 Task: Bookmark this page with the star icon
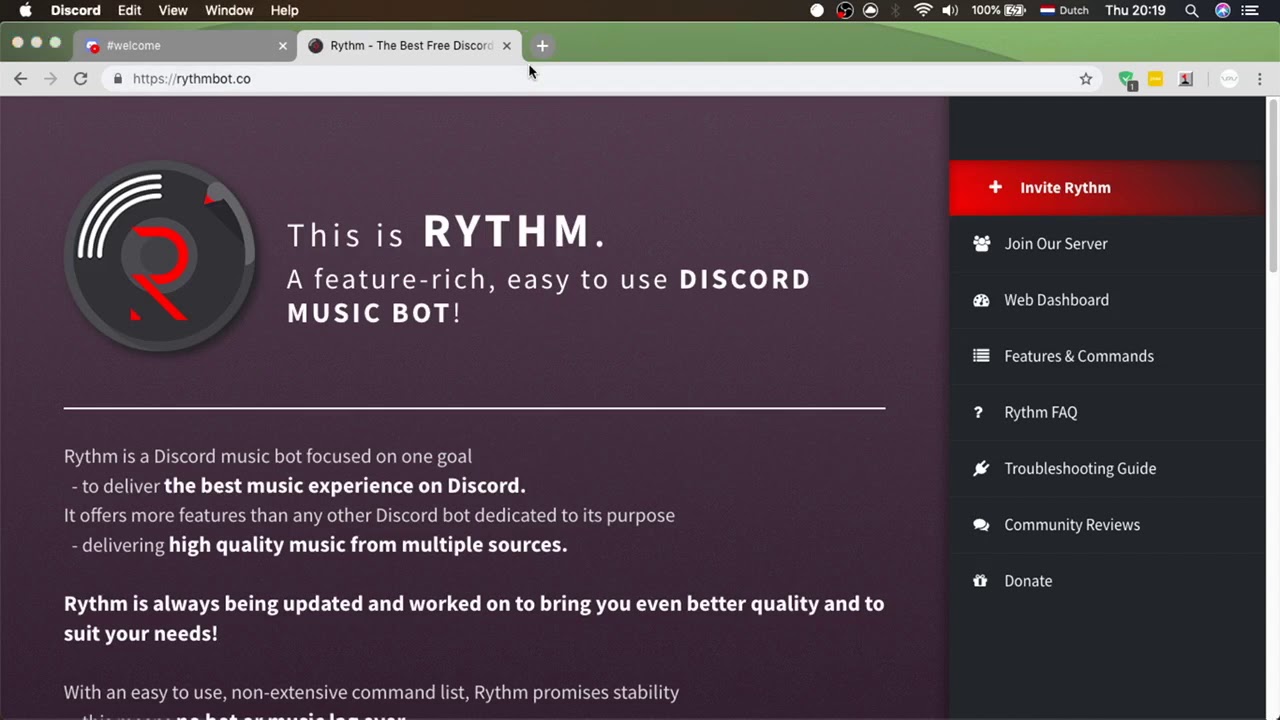point(1086,79)
